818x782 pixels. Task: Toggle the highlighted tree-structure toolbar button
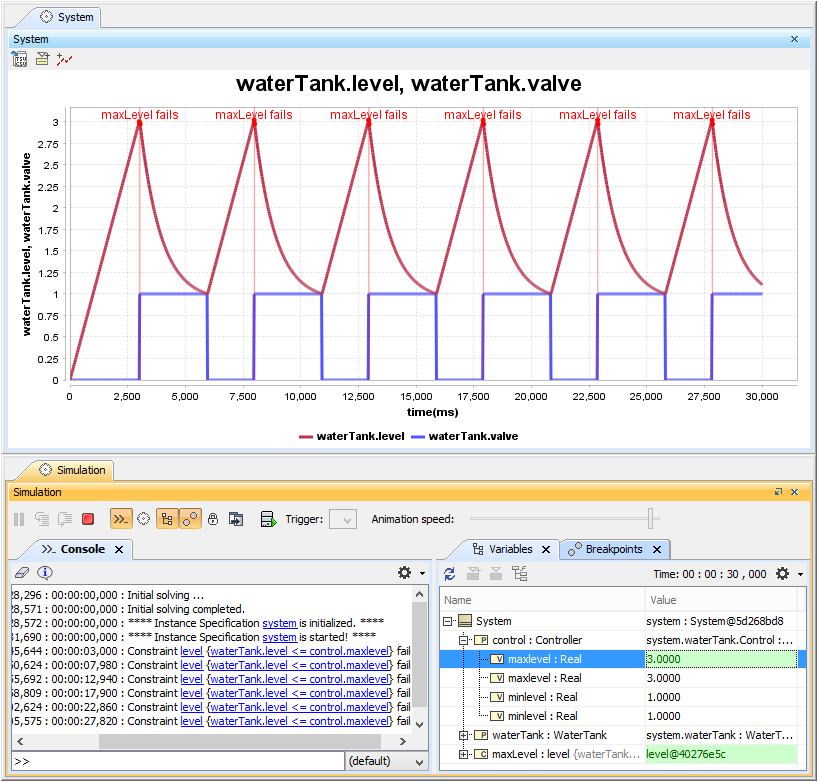pos(166,519)
